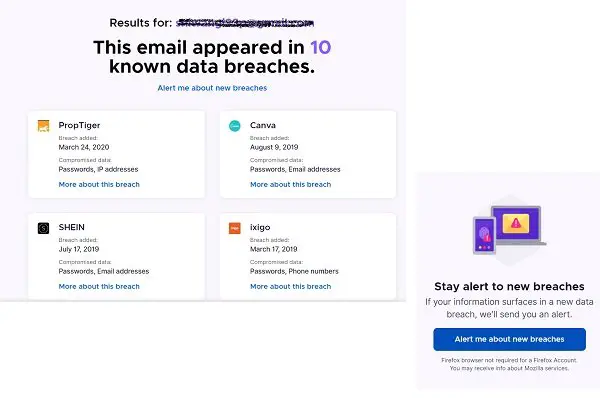
Task: Select the Canva breach card title
Action: pos(262,125)
